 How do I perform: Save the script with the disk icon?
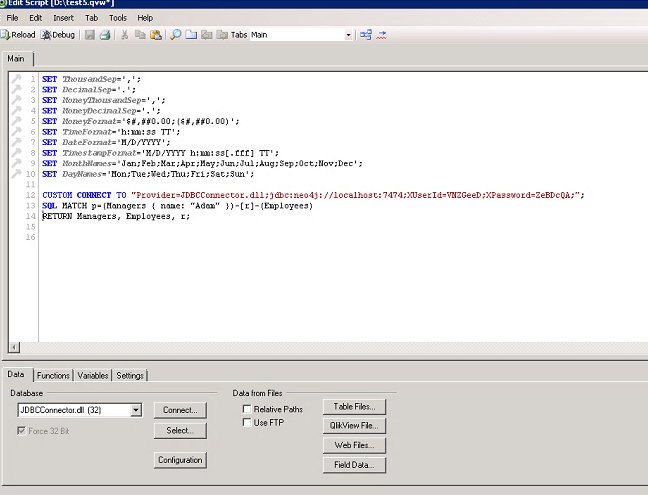click(x=89, y=35)
